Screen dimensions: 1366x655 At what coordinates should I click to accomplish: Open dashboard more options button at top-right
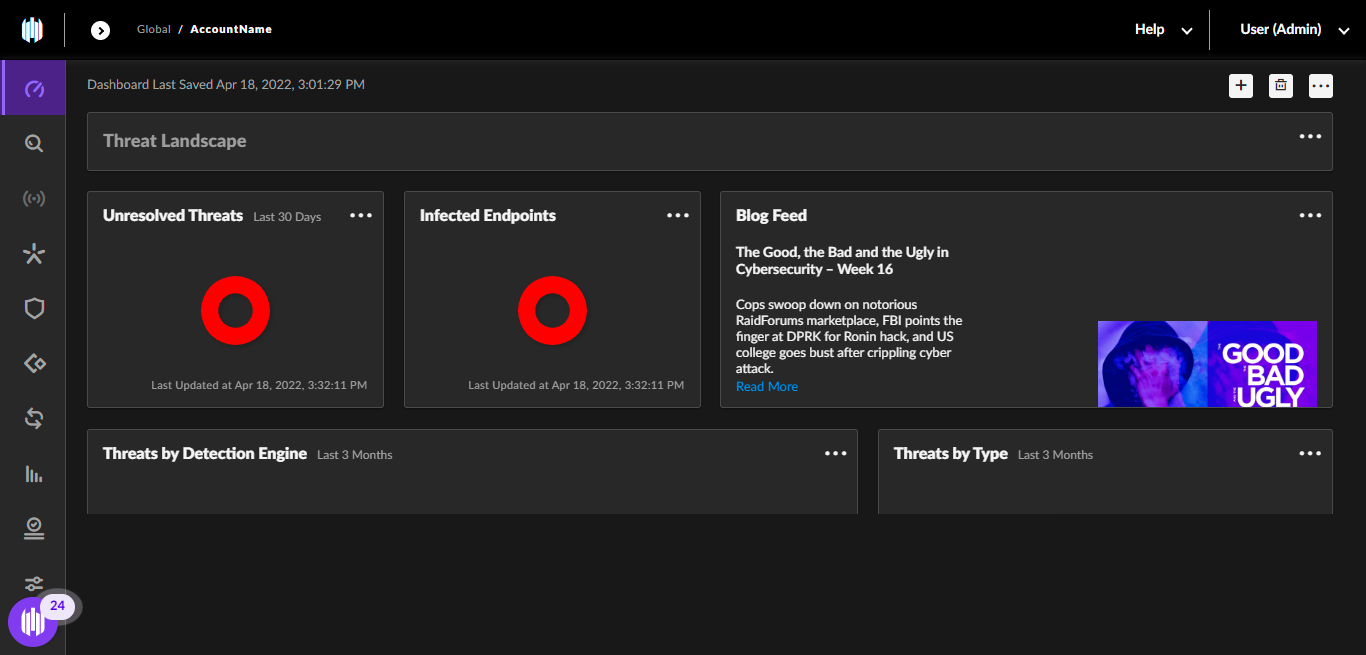click(x=1321, y=86)
